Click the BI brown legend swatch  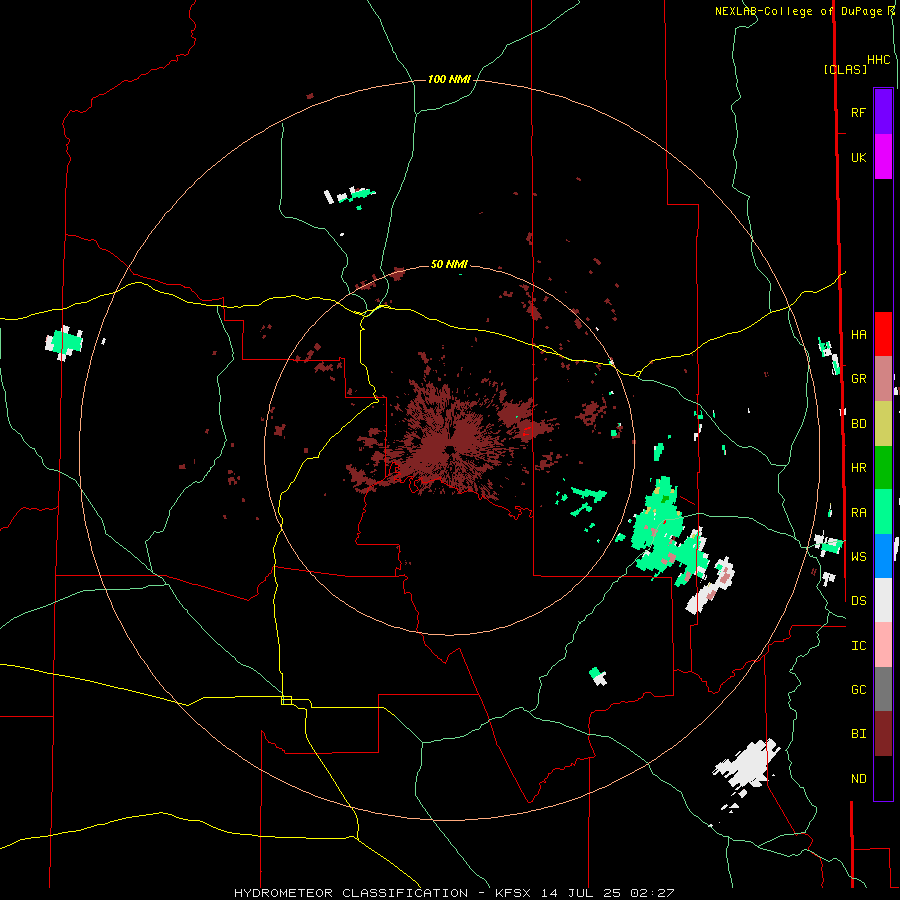pyautogui.click(x=883, y=734)
